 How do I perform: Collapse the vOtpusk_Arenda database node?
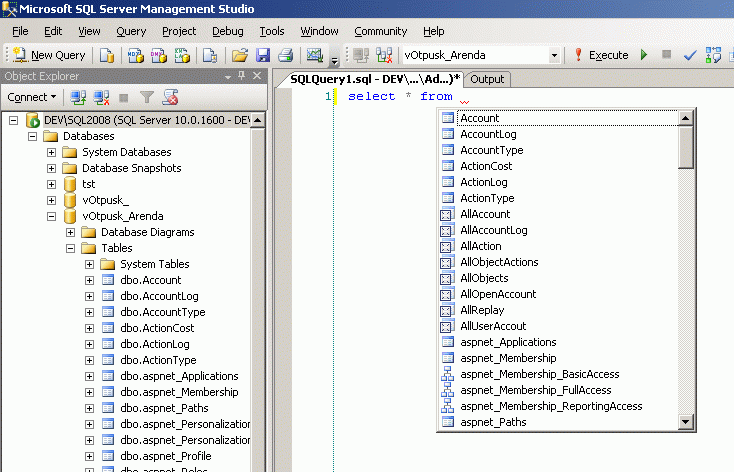tap(51, 216)
